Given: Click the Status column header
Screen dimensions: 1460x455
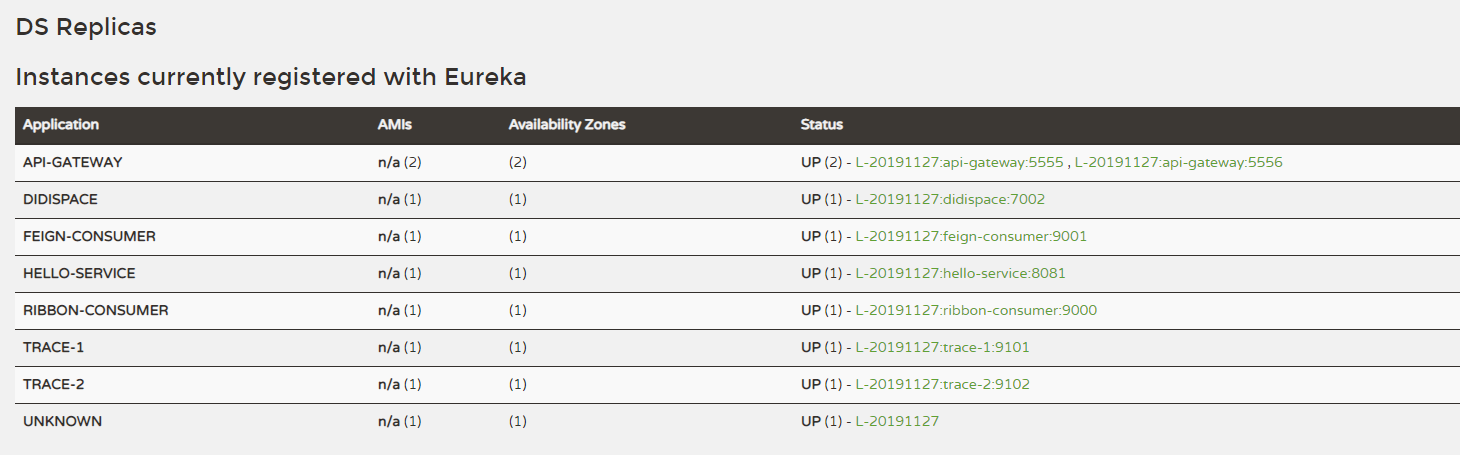Looking at the screenshot, I should 822,125.
